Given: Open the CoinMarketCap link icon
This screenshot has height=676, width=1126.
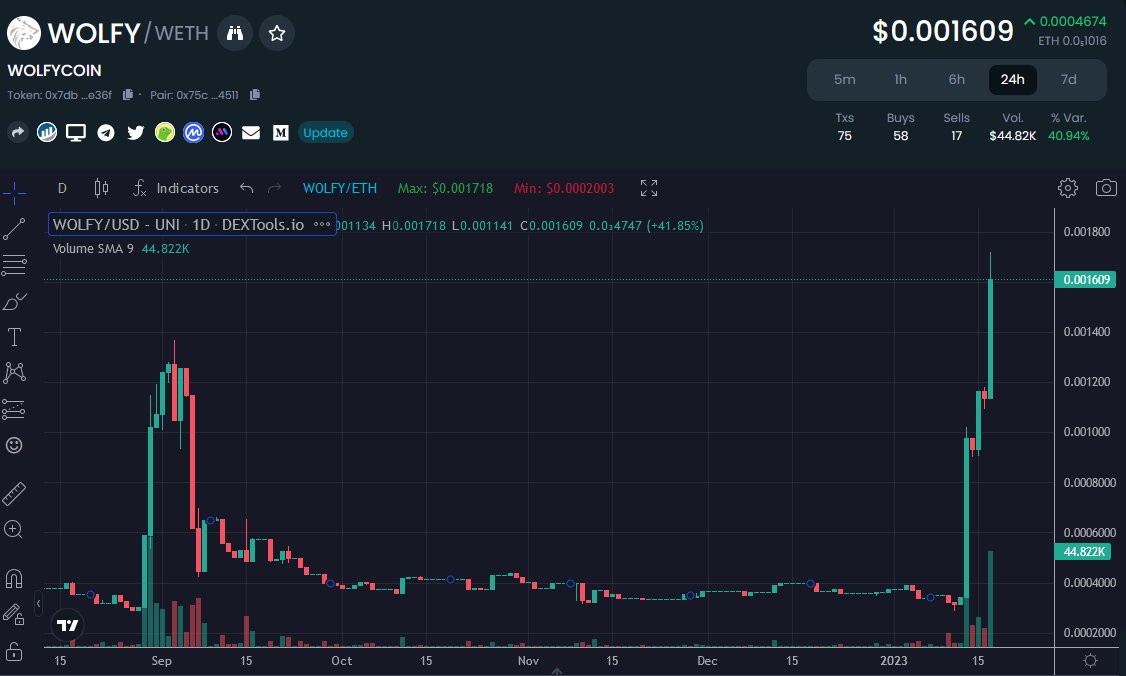Looking at the screenshot, I should tap(193, 132).
